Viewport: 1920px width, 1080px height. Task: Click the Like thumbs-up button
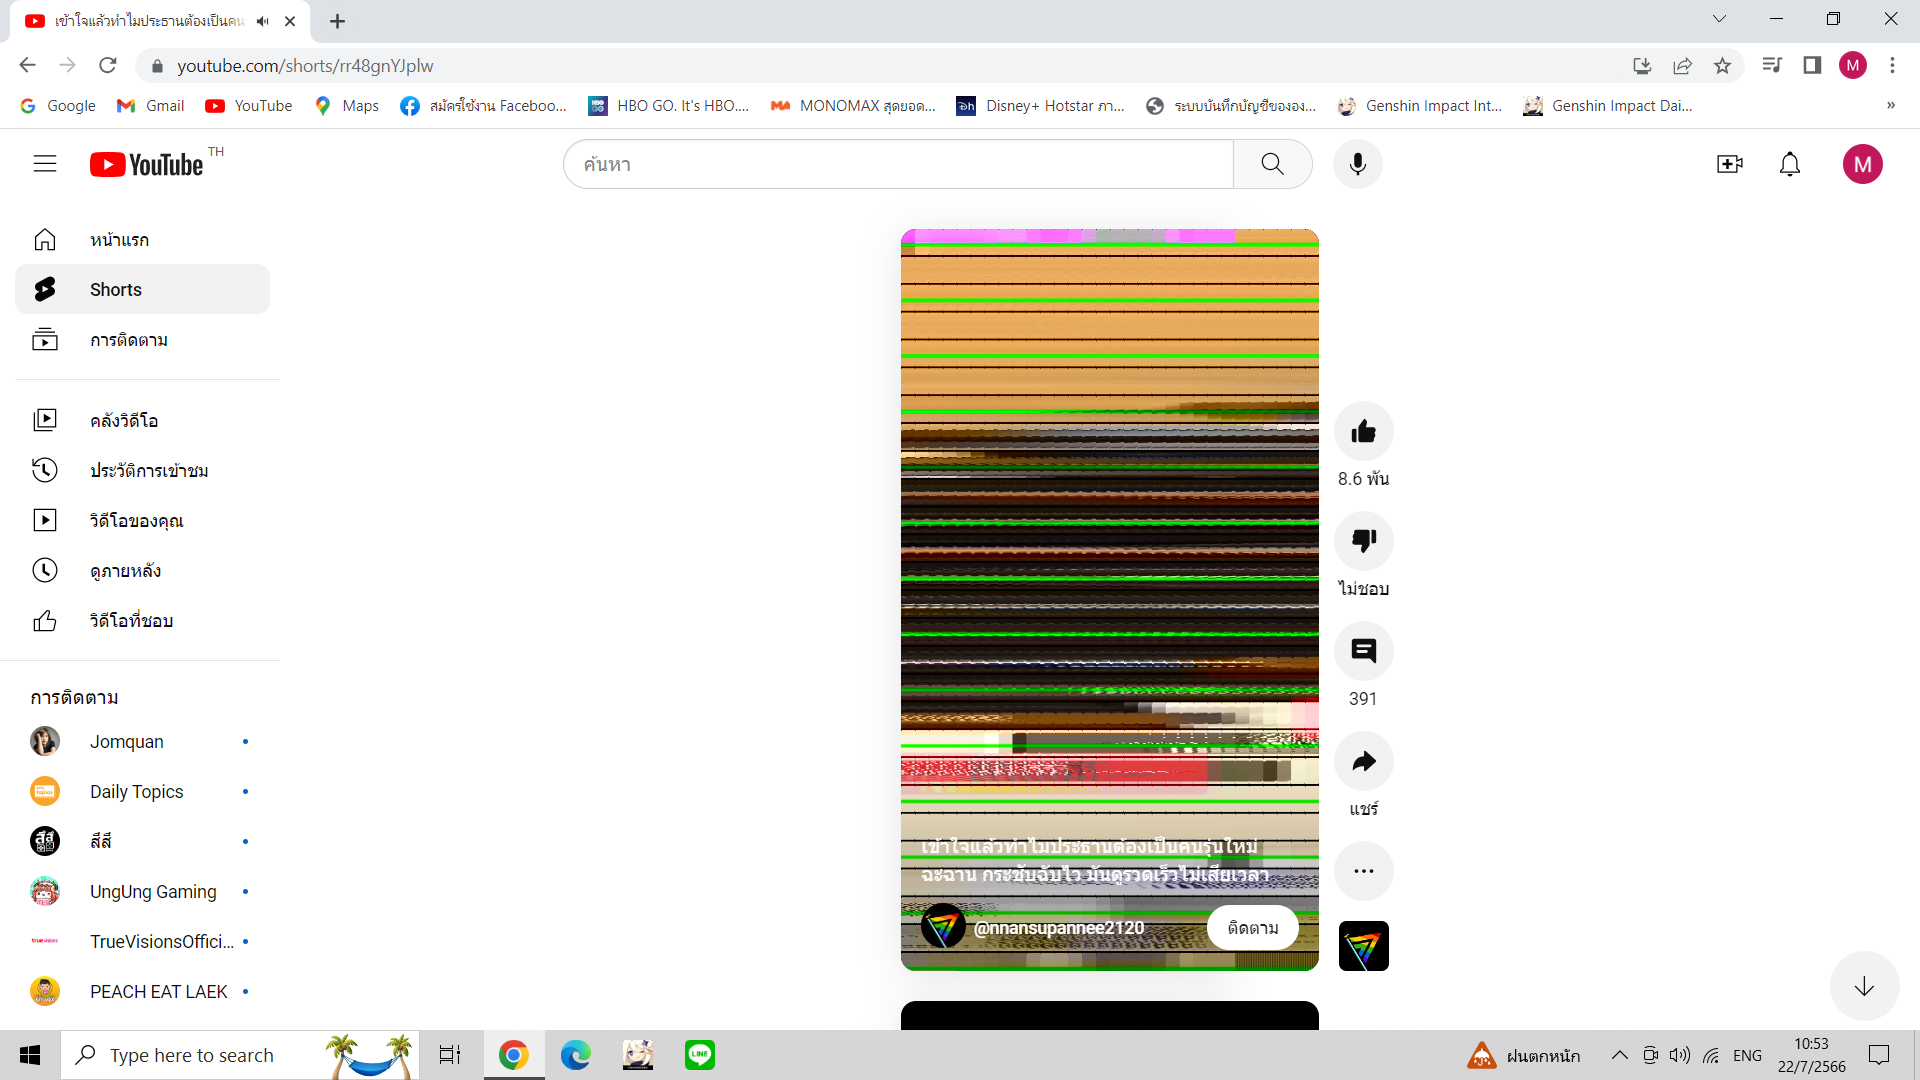(1363, 431)
